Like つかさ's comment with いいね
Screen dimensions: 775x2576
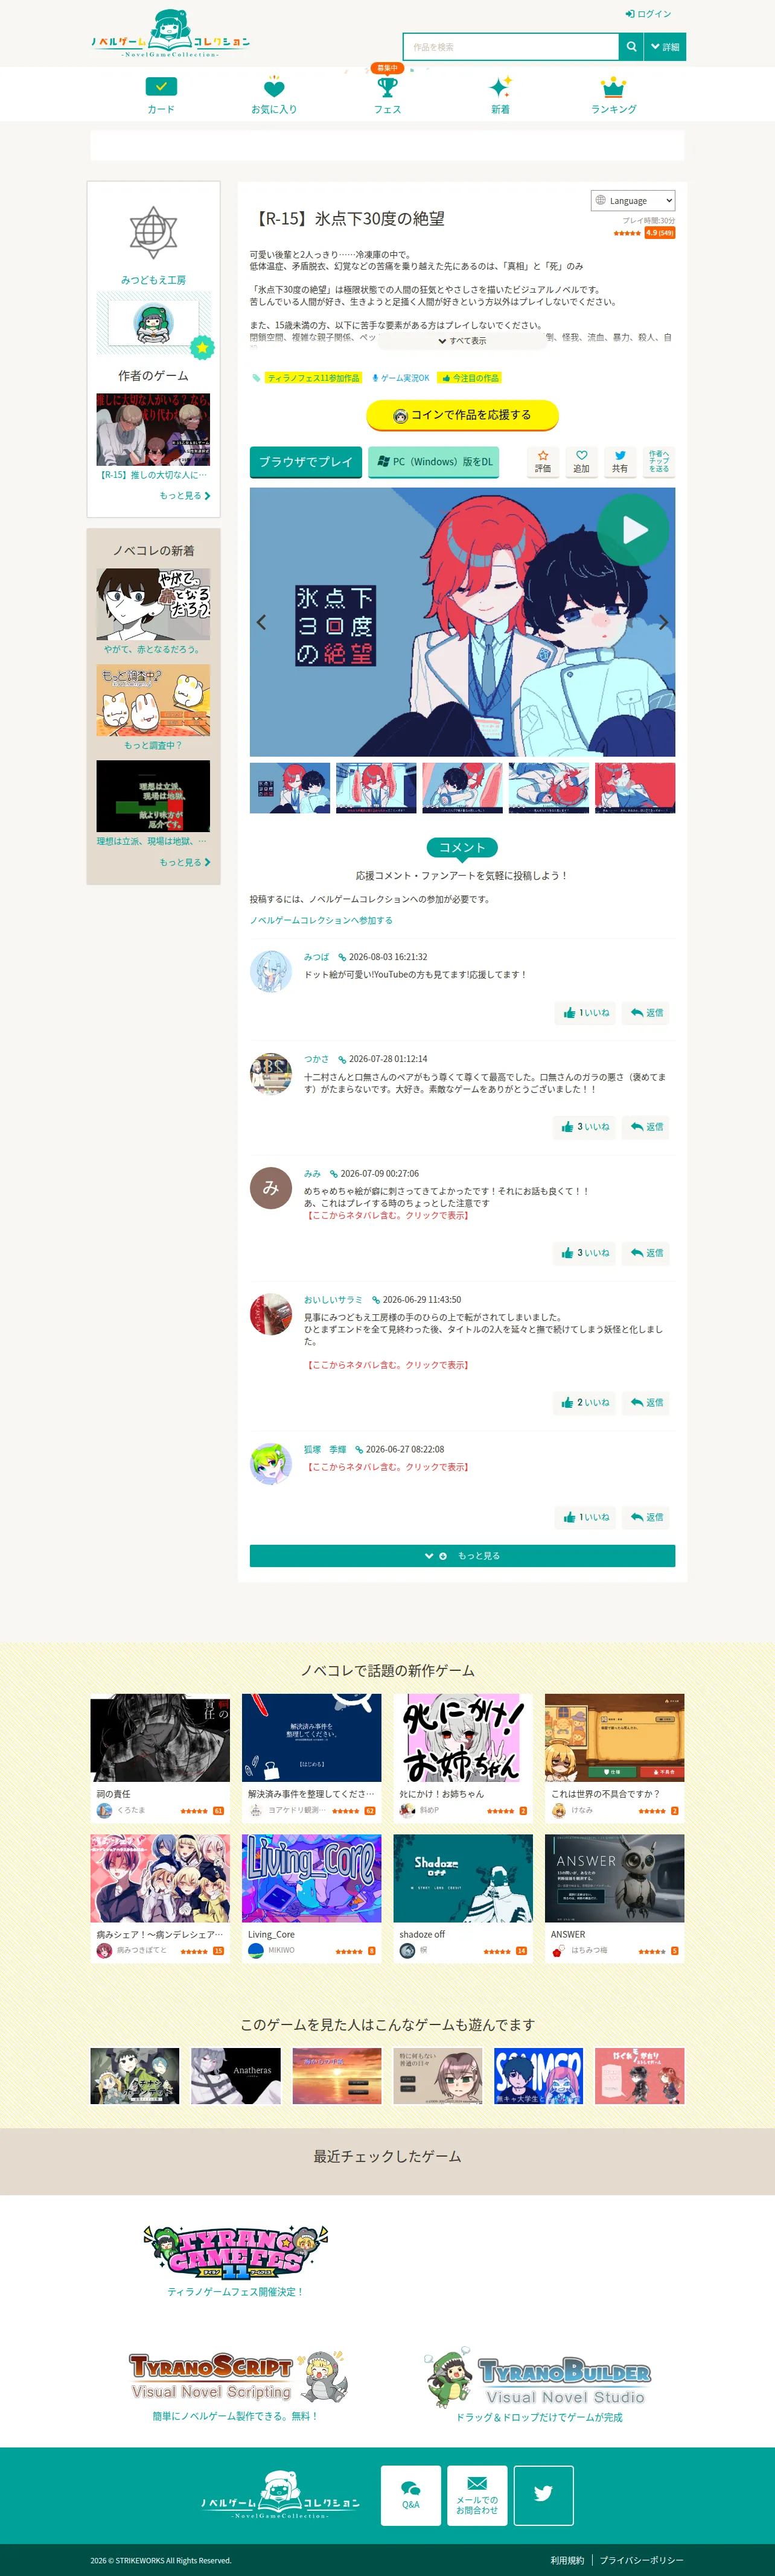click(585, 1127)
